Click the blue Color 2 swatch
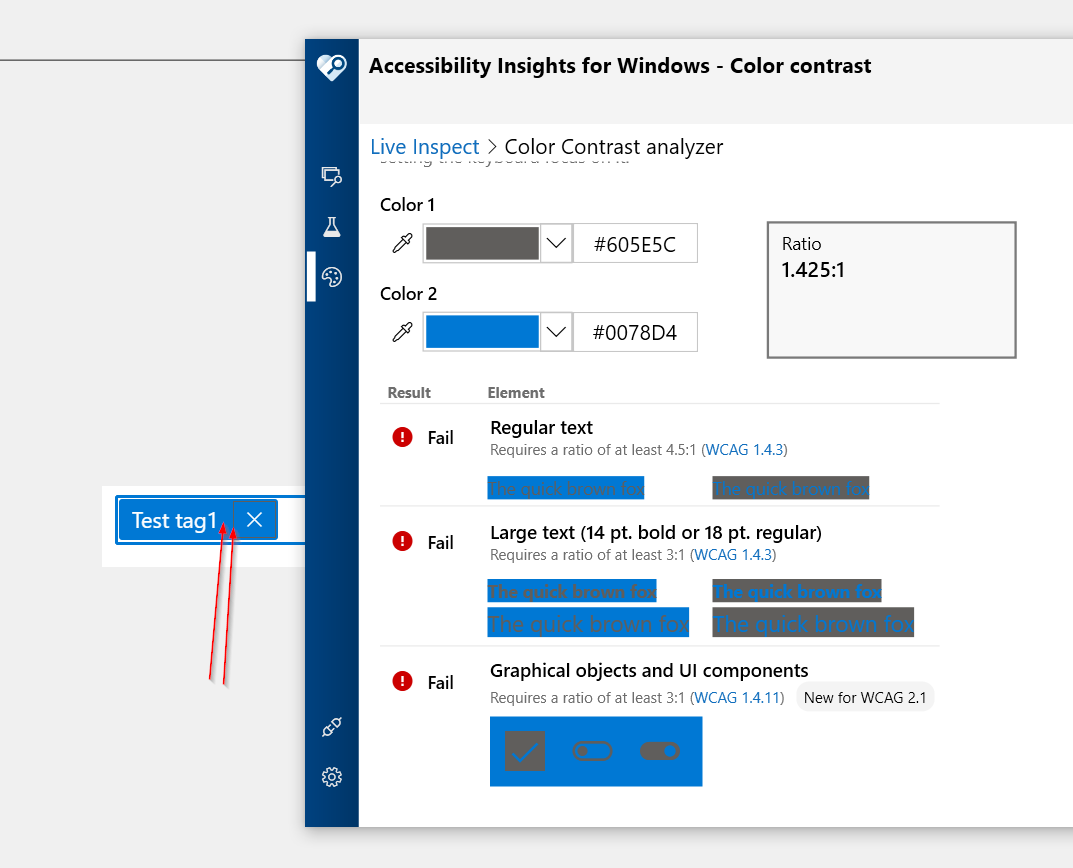The width and height of the screenshot is (1073, 868). [482, 332]
